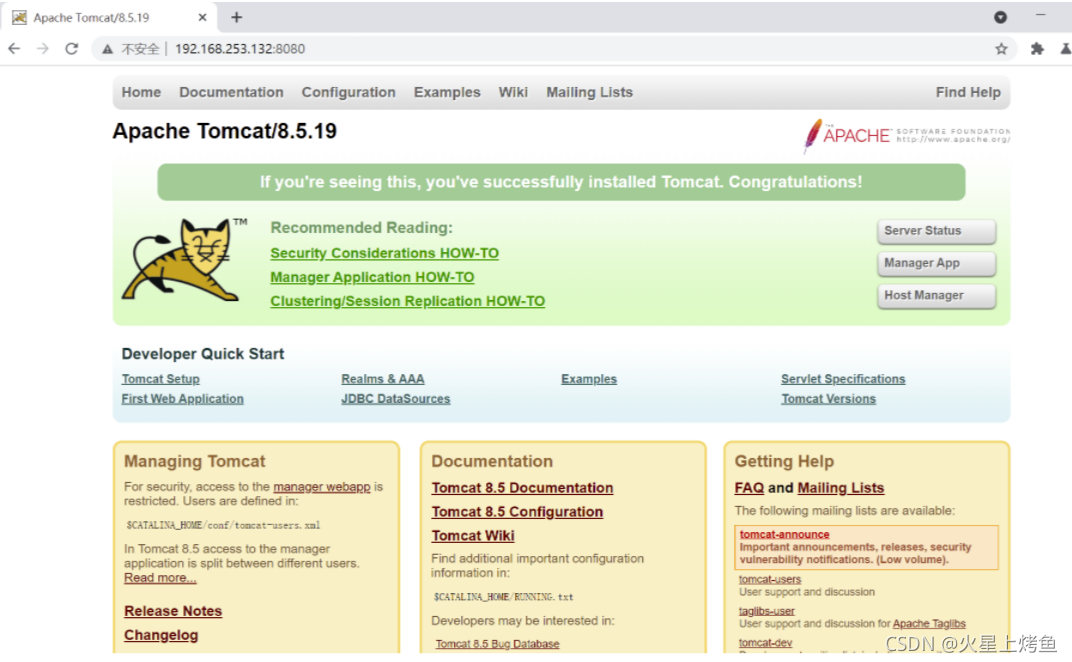Open the tomcat-dev mailing list link
The width and height of the screenshot is (1072, 662).
(x=765, y=643)
